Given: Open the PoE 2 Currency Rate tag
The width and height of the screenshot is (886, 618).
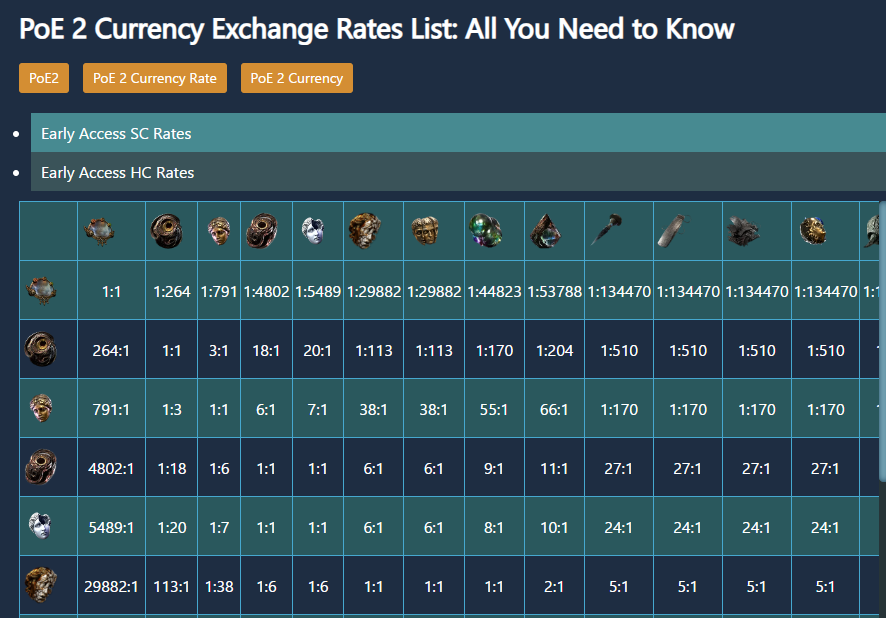Looking at the screenshot, I should tap(155, 78).
